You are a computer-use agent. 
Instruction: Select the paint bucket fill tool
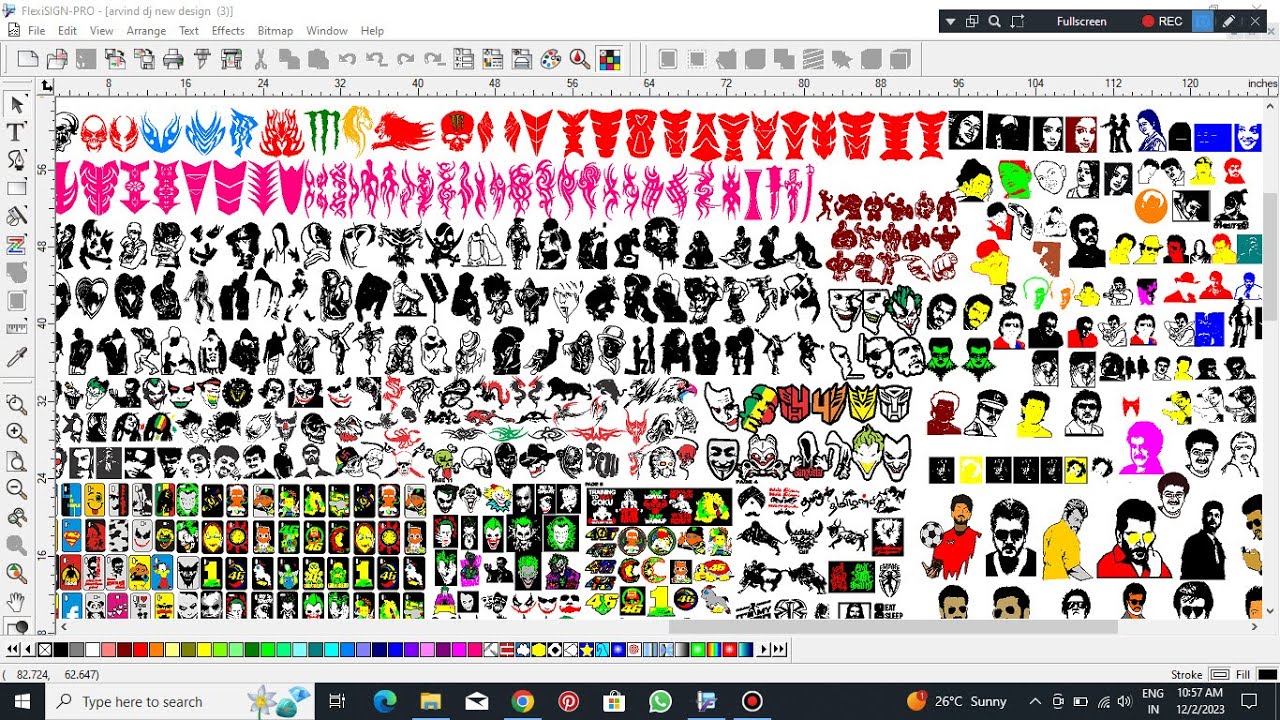tap(16, 216)
